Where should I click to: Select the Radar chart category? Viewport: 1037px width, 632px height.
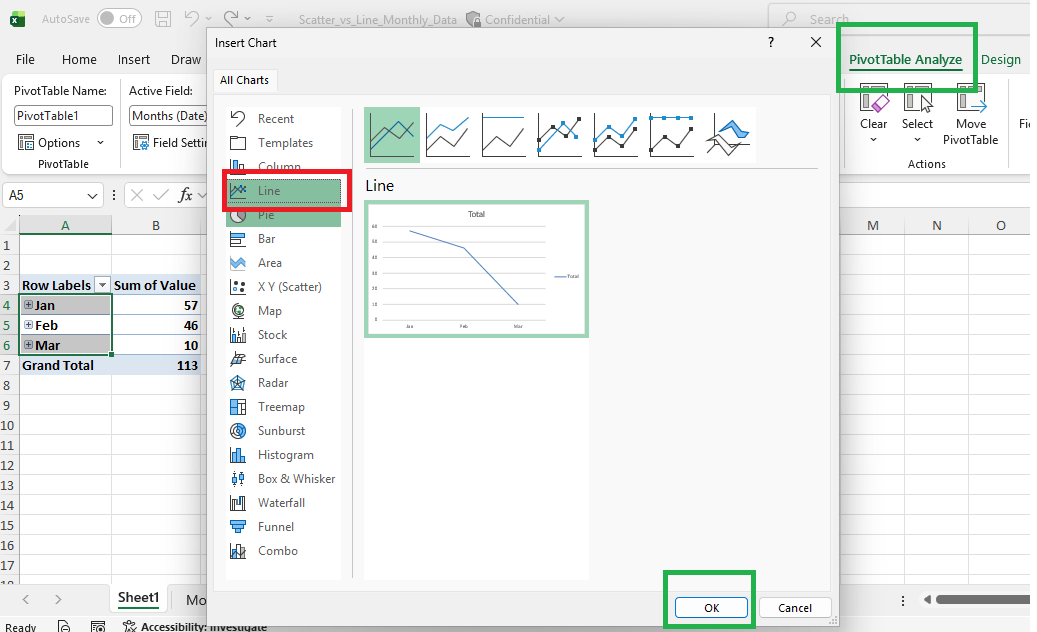(284, 383)
